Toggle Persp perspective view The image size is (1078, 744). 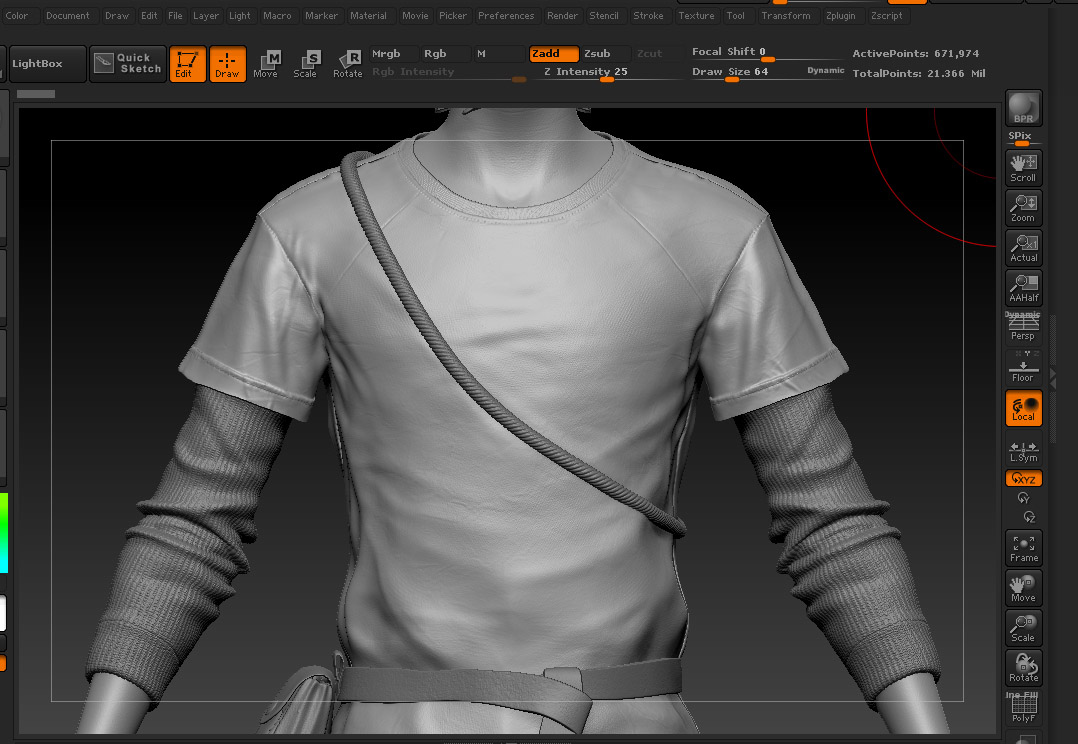(x=1023, y=328)
